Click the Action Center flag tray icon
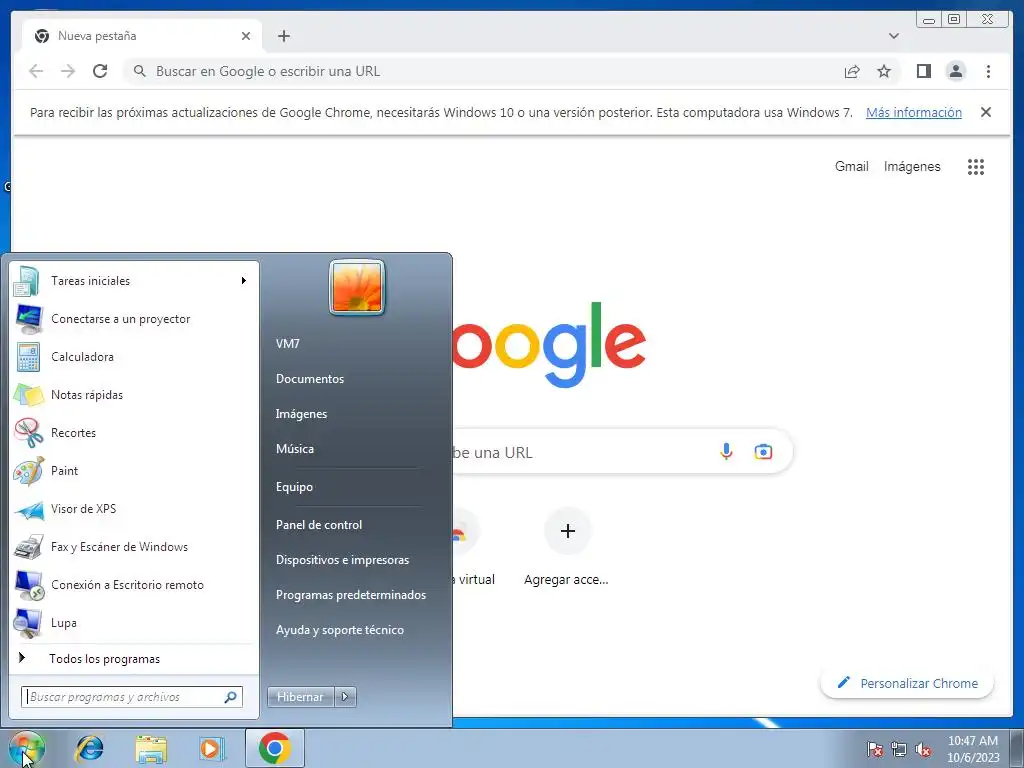Screen dimensions: 1024x768 click(x=874, y=749)
